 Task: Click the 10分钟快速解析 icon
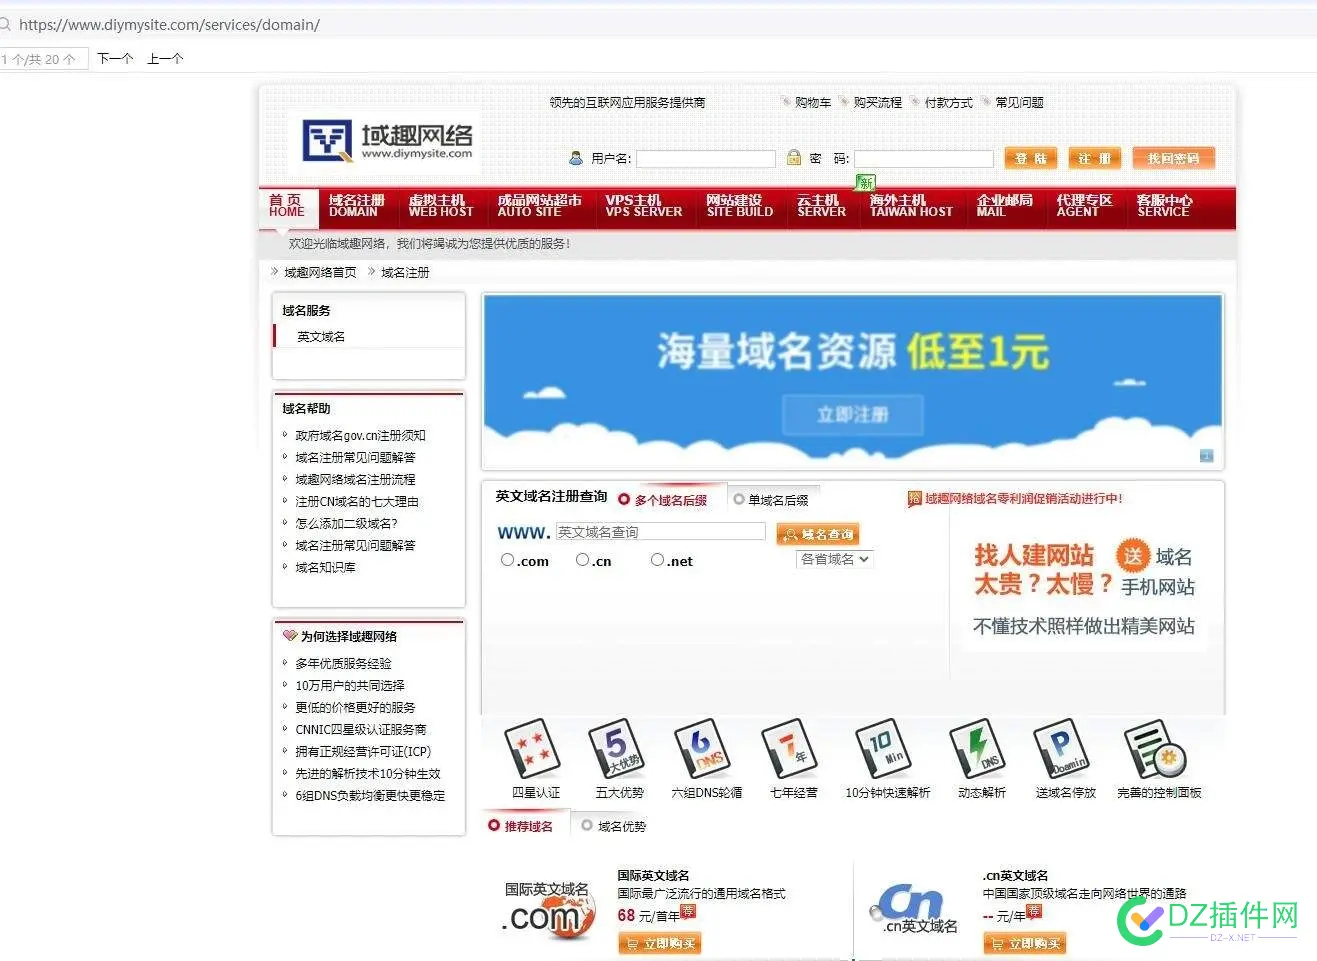click(884, 748)
